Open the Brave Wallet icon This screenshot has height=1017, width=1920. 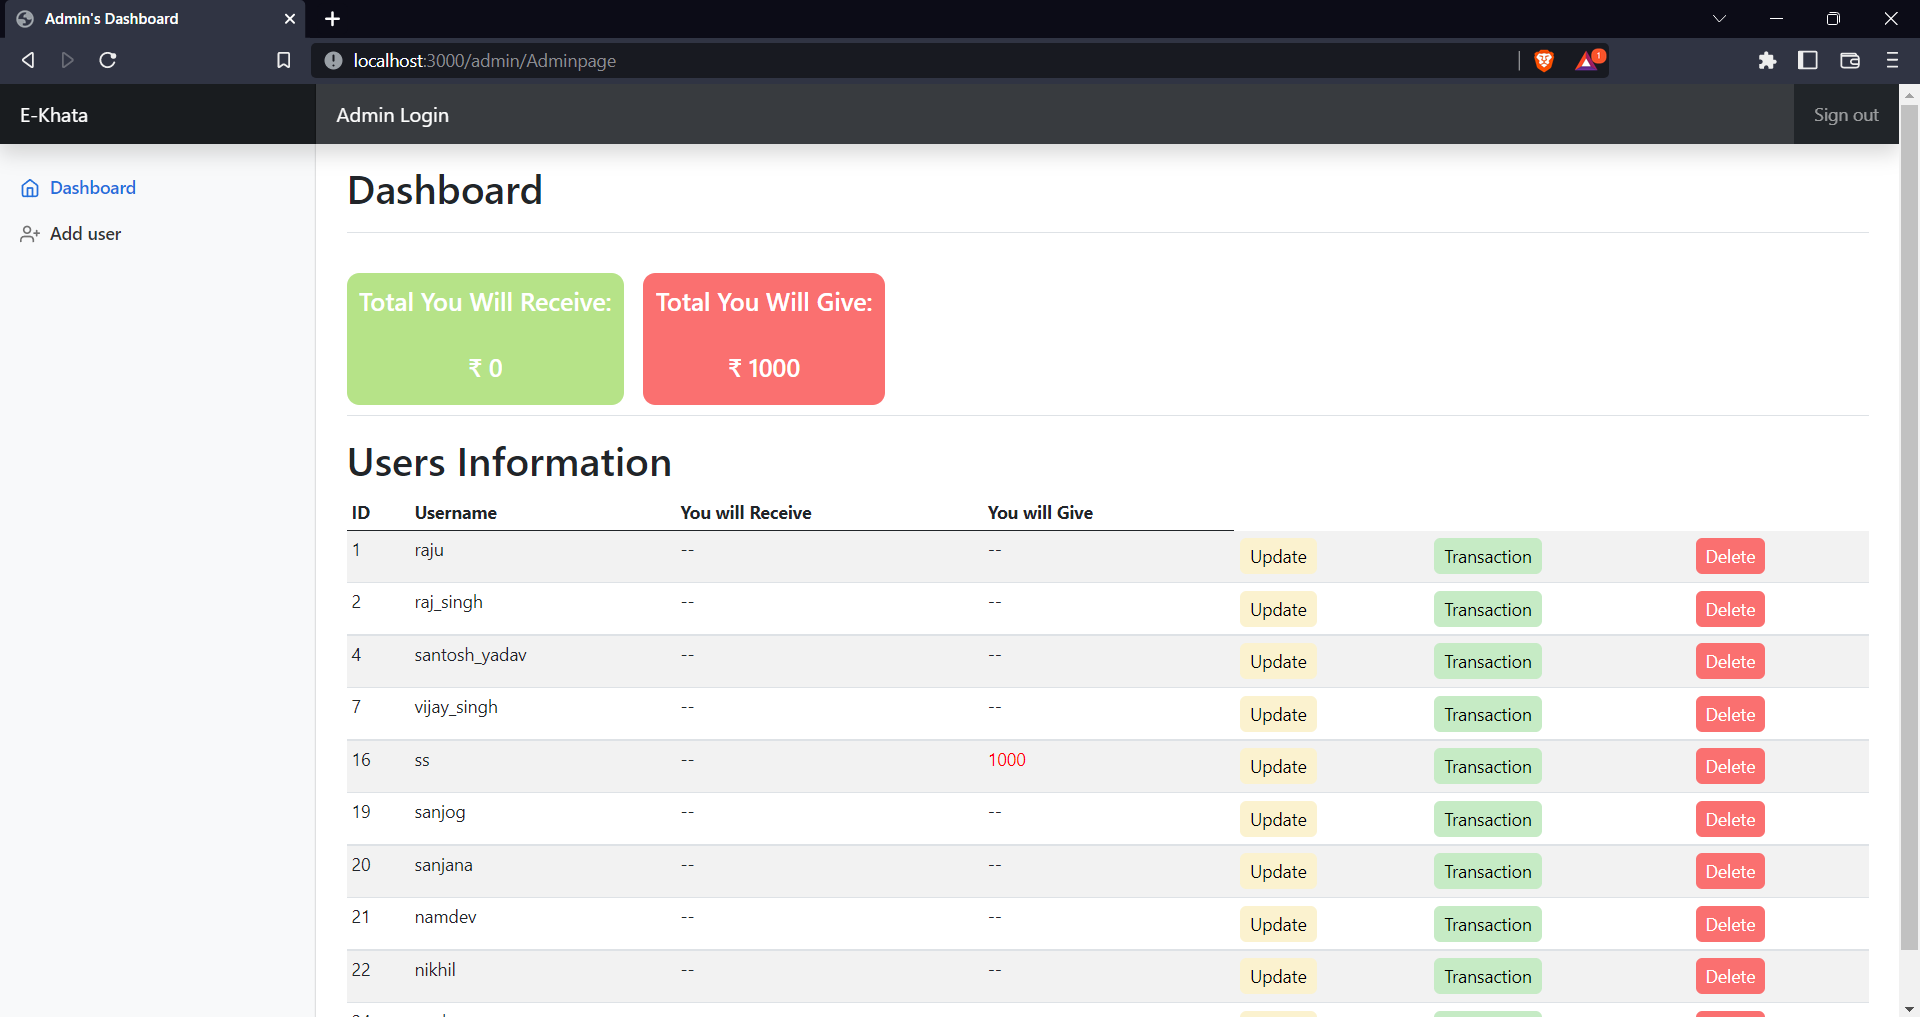click(1849, 60)
